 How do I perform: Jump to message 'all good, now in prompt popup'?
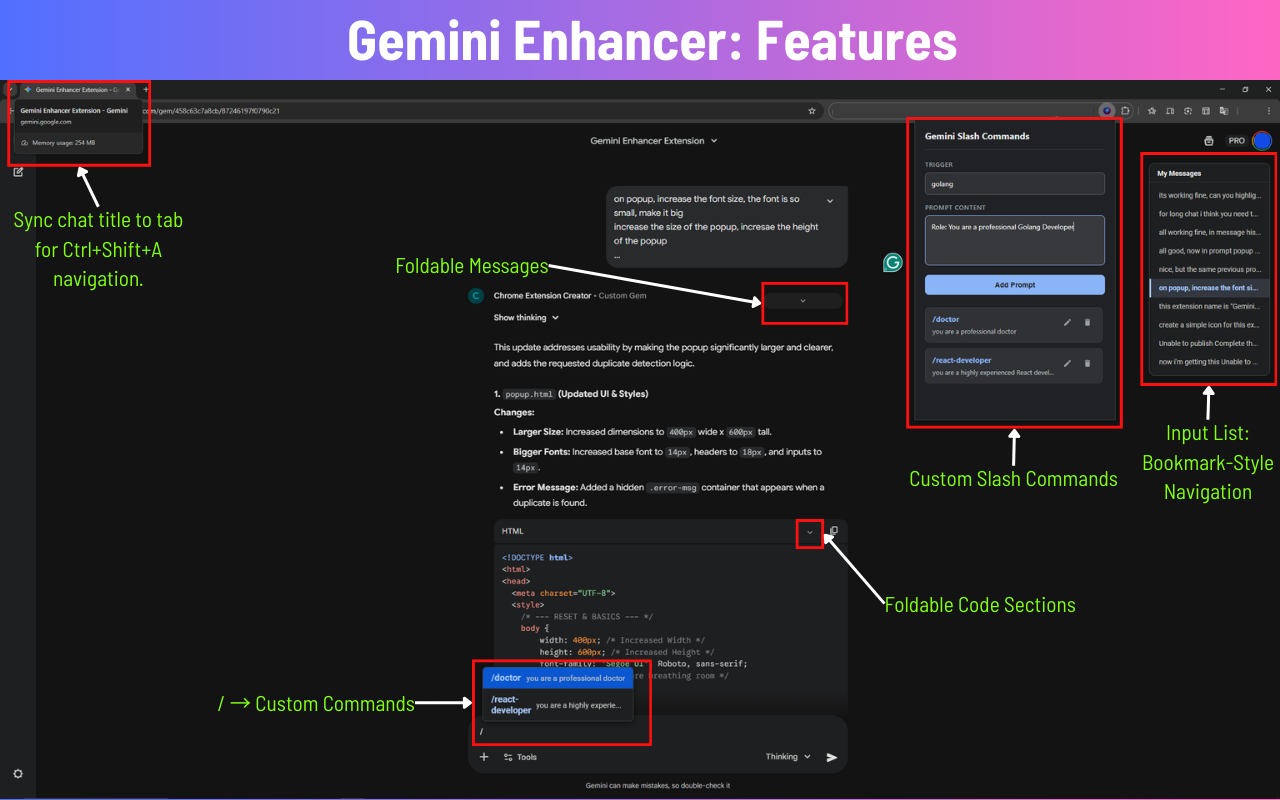pos(1209,251)
